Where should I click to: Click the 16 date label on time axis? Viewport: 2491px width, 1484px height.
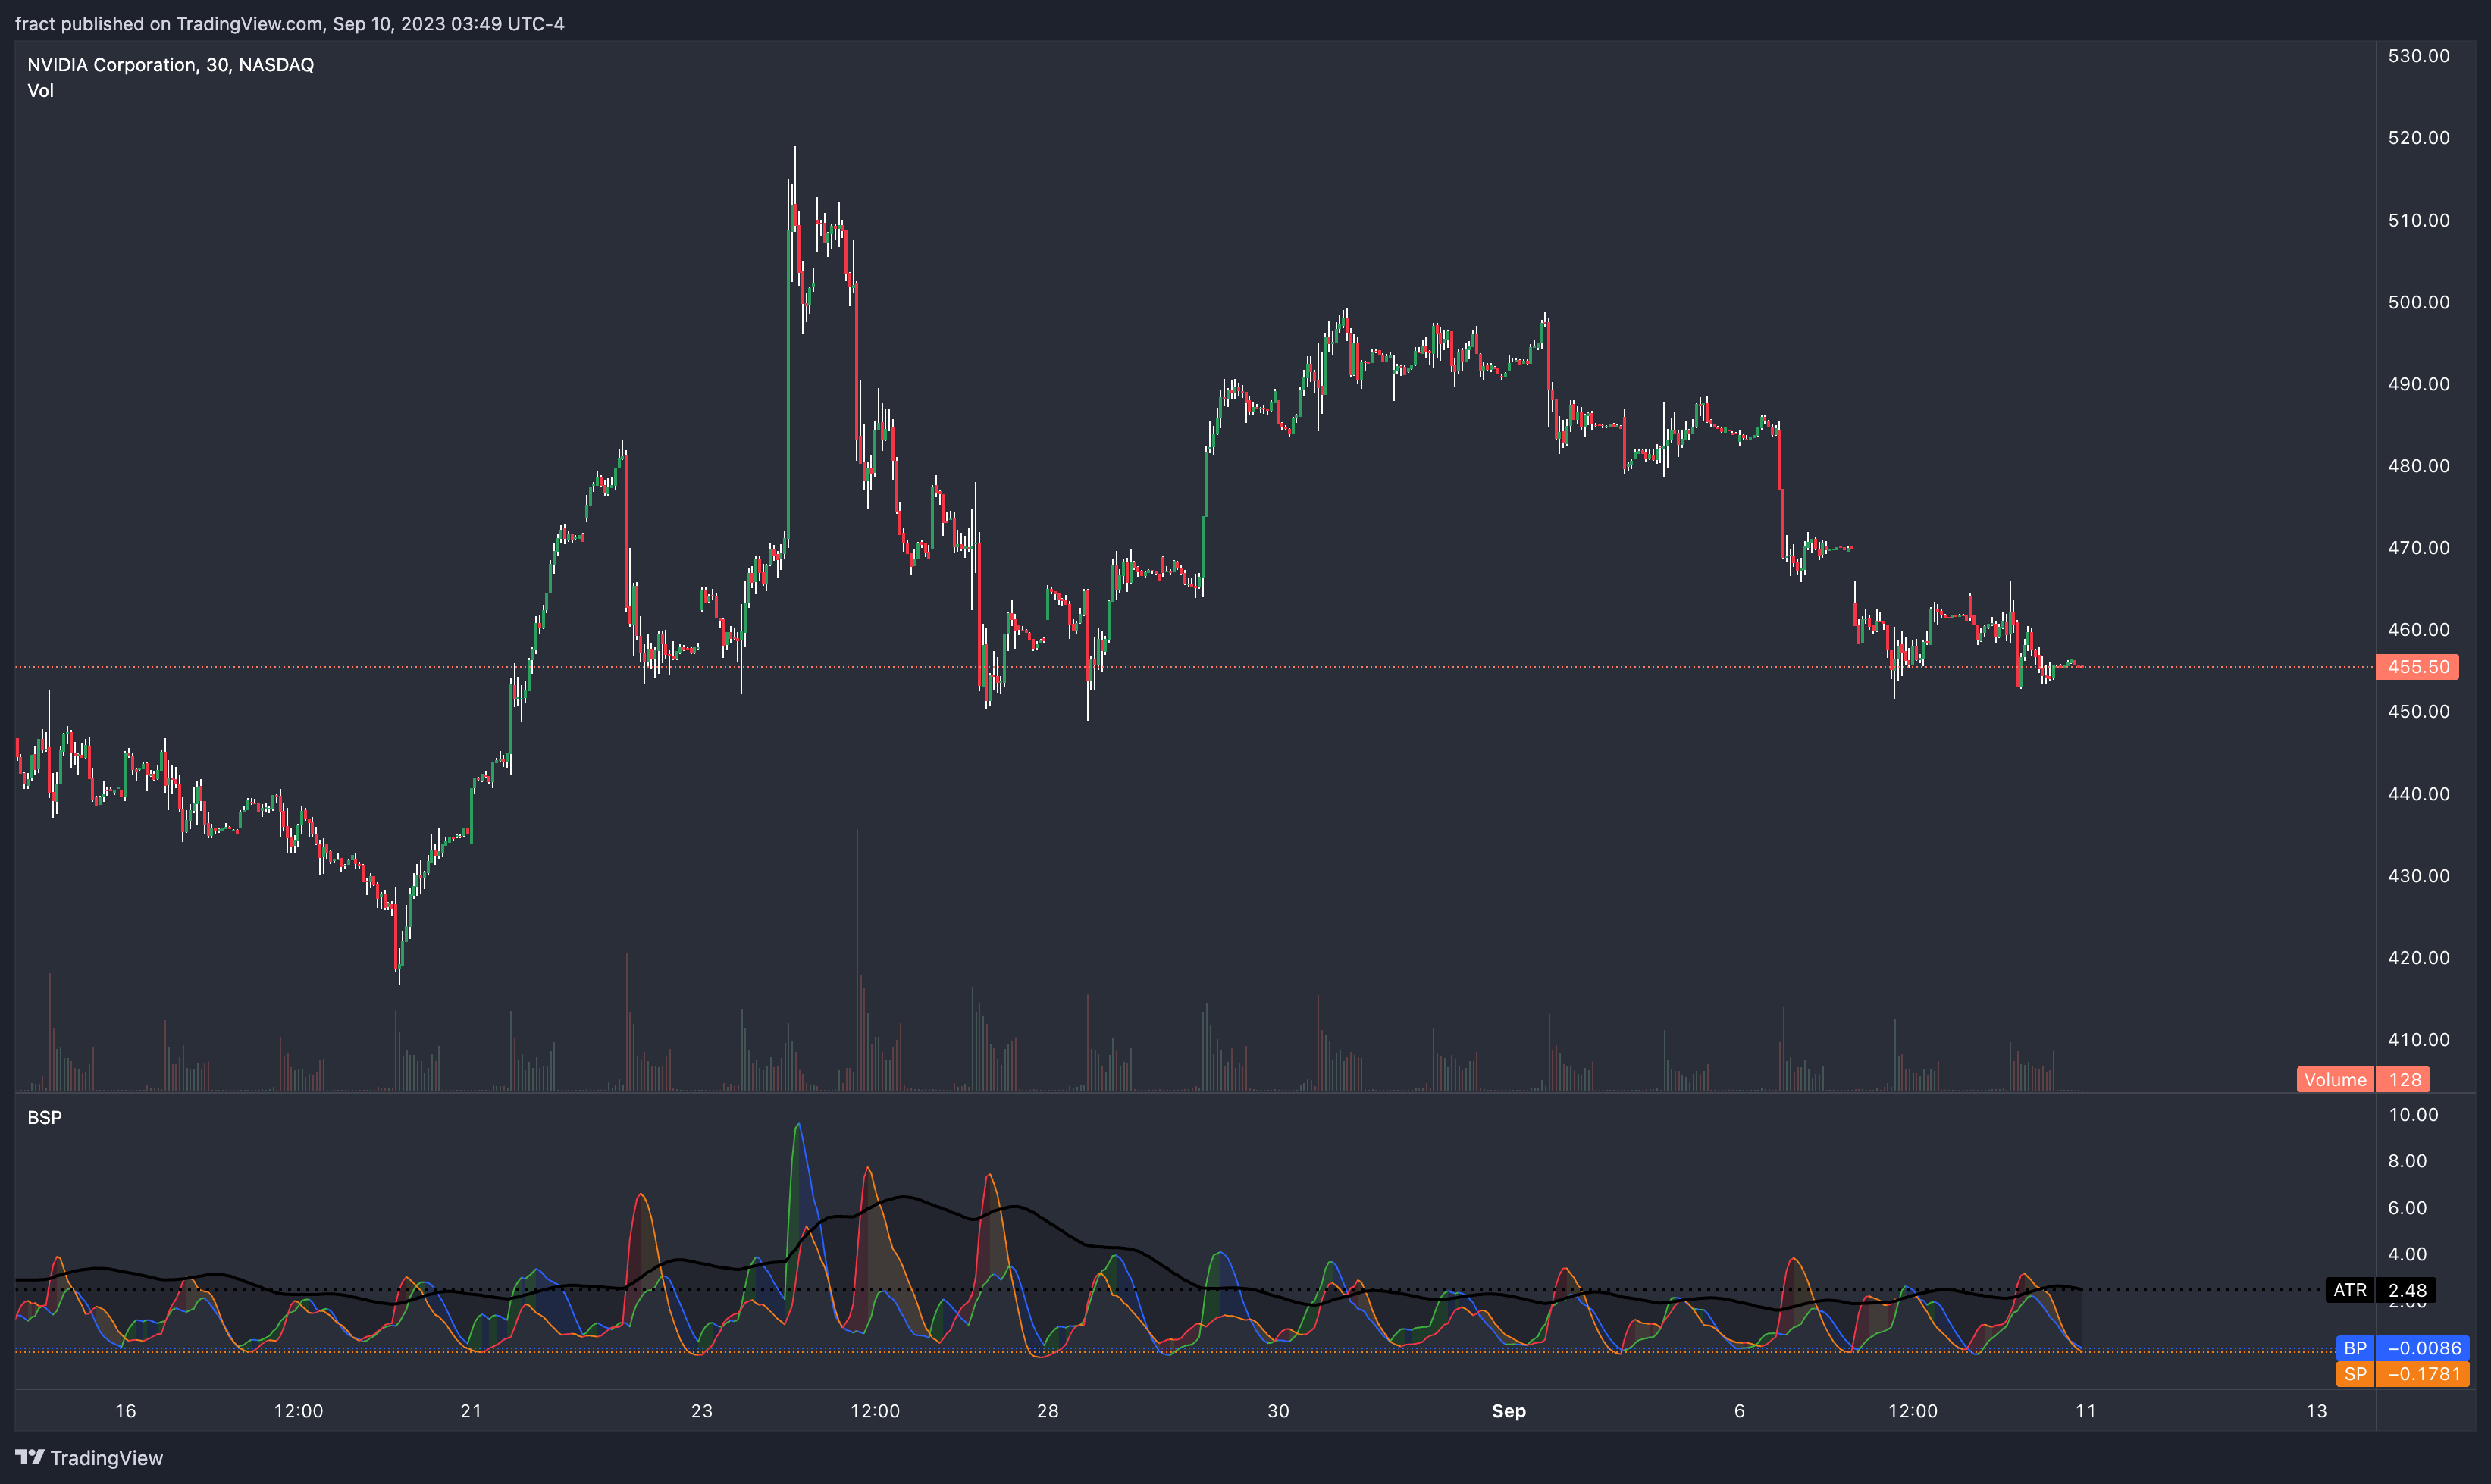coord(125,1411)
